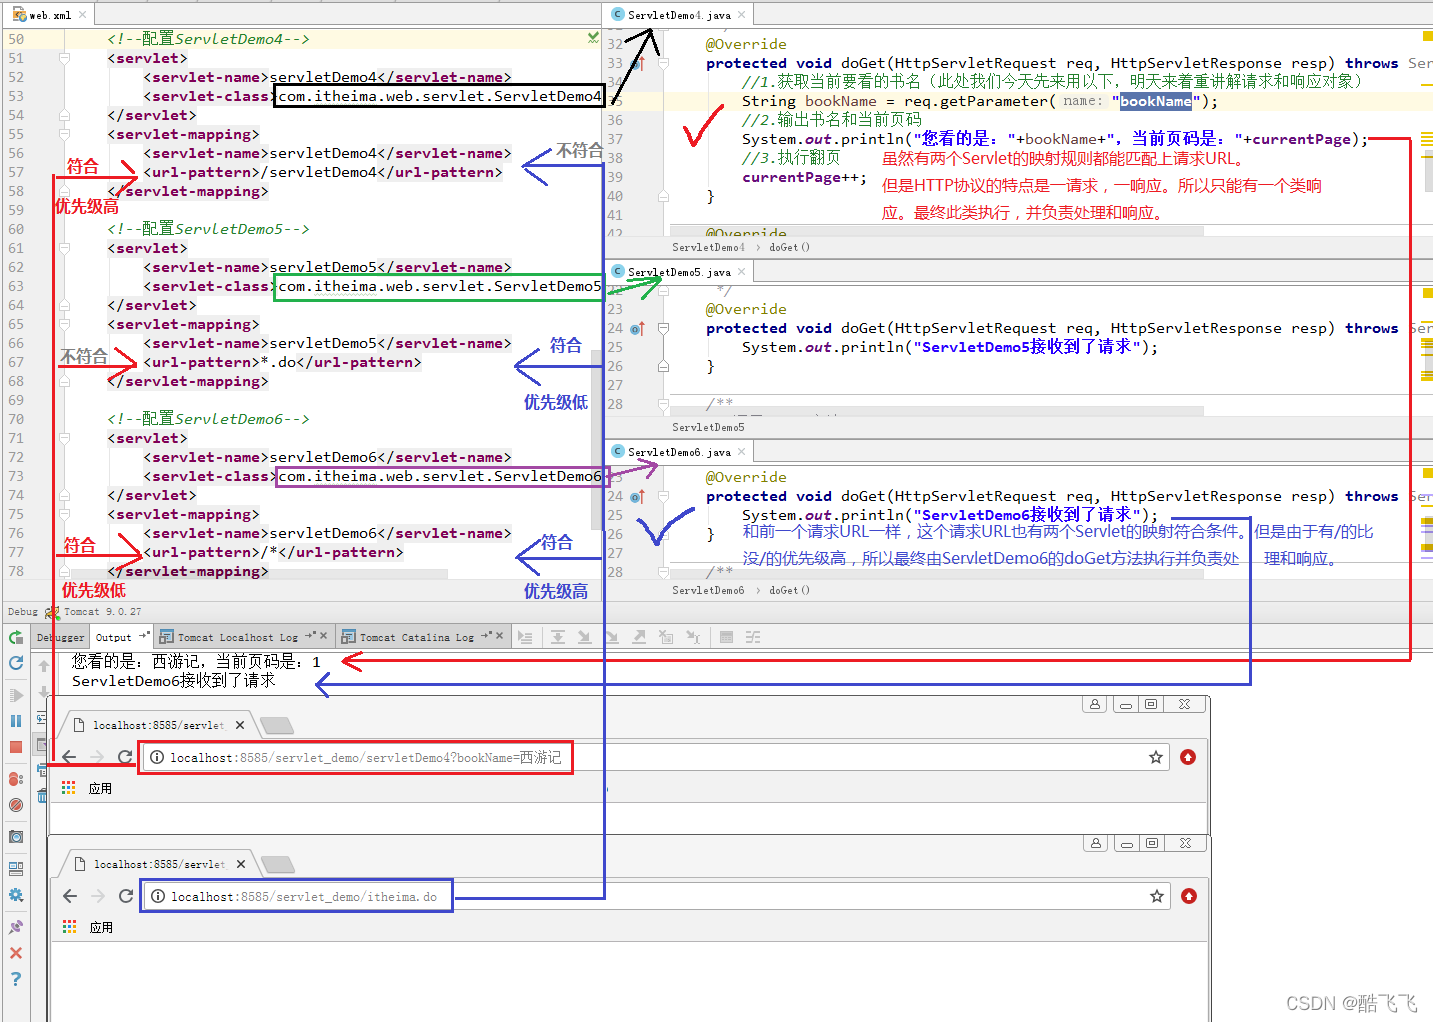Viewport: 1433px width, 1022px height.
Task: Reload page in servletDemo4 browser window
Action: (x=125, y=757)
